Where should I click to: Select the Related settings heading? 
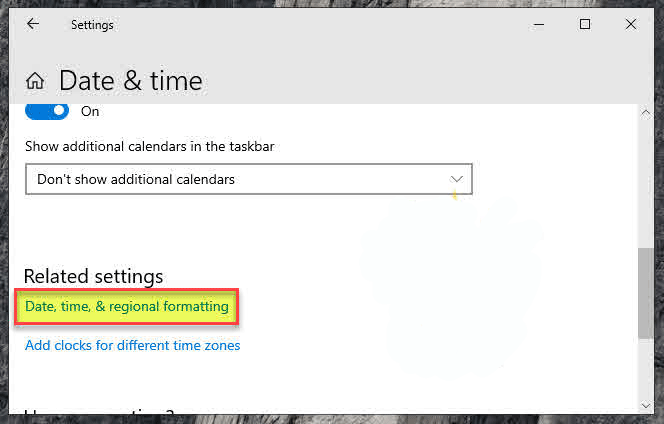coord(93,276)
